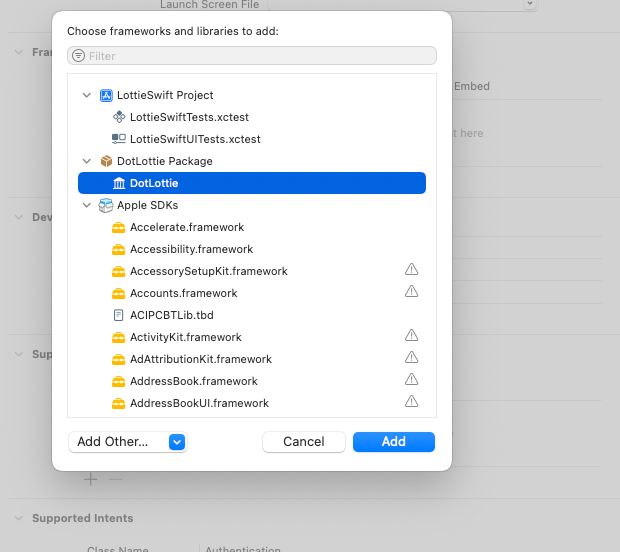Viewport: 620px width, 552px height.
Task: Click warning triangle for ActivityKit.framework
Action: (x=411, y=335)
